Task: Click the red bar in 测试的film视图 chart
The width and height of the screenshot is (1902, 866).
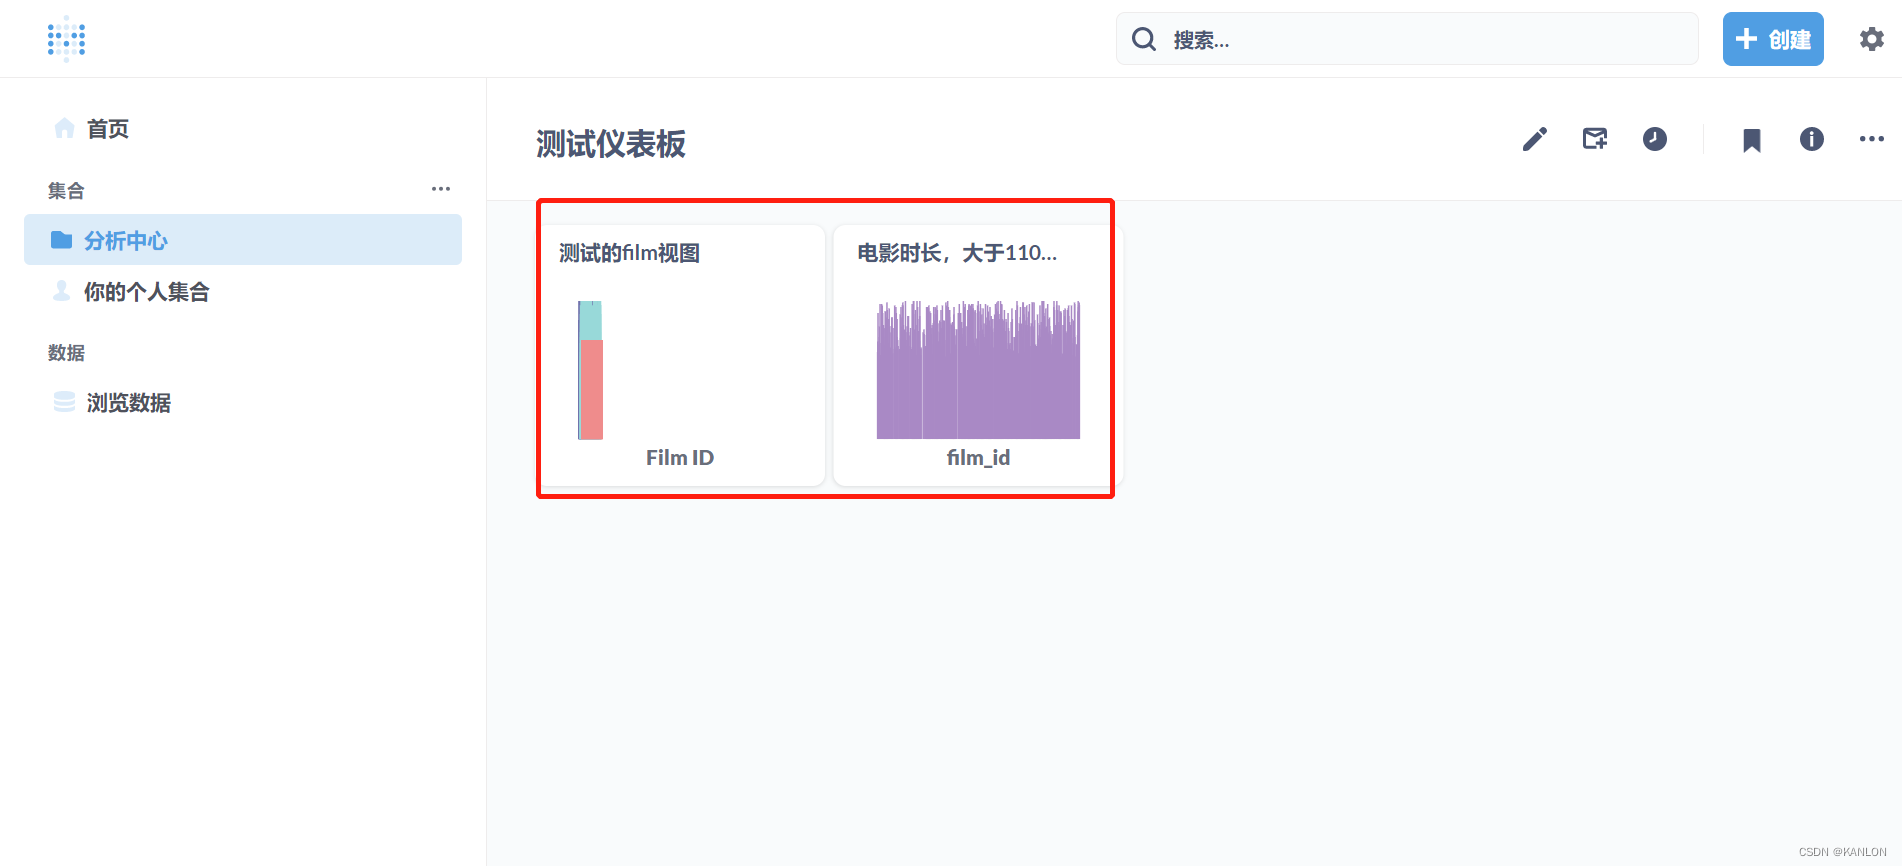Action: click(592, 389)
